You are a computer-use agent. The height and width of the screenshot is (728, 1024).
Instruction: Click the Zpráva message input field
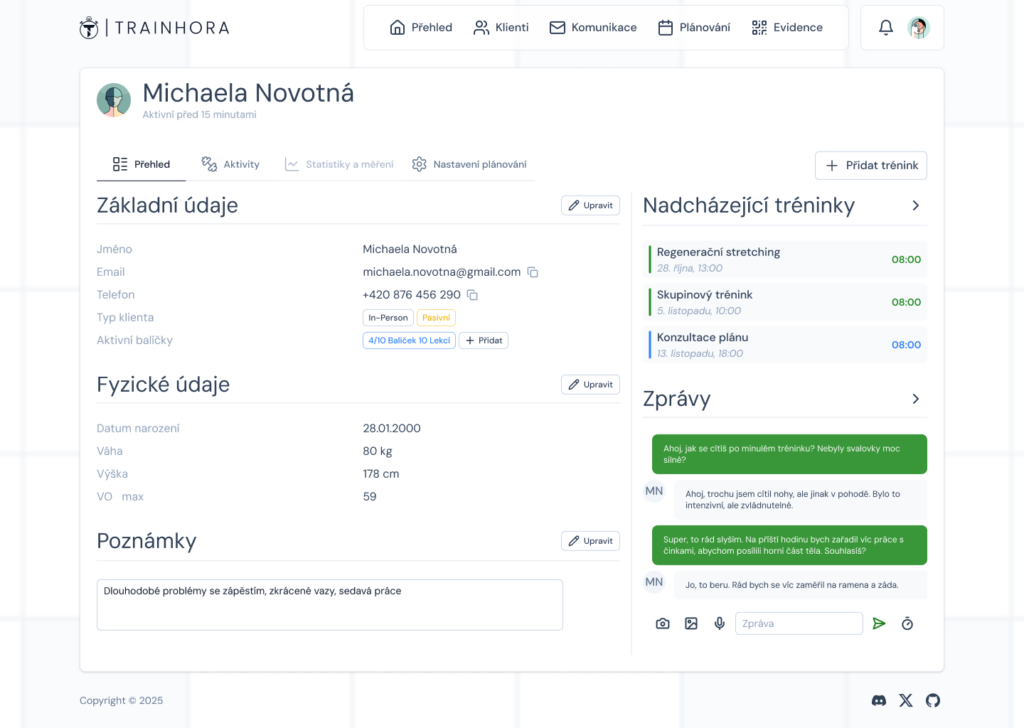tap(798, 624)
